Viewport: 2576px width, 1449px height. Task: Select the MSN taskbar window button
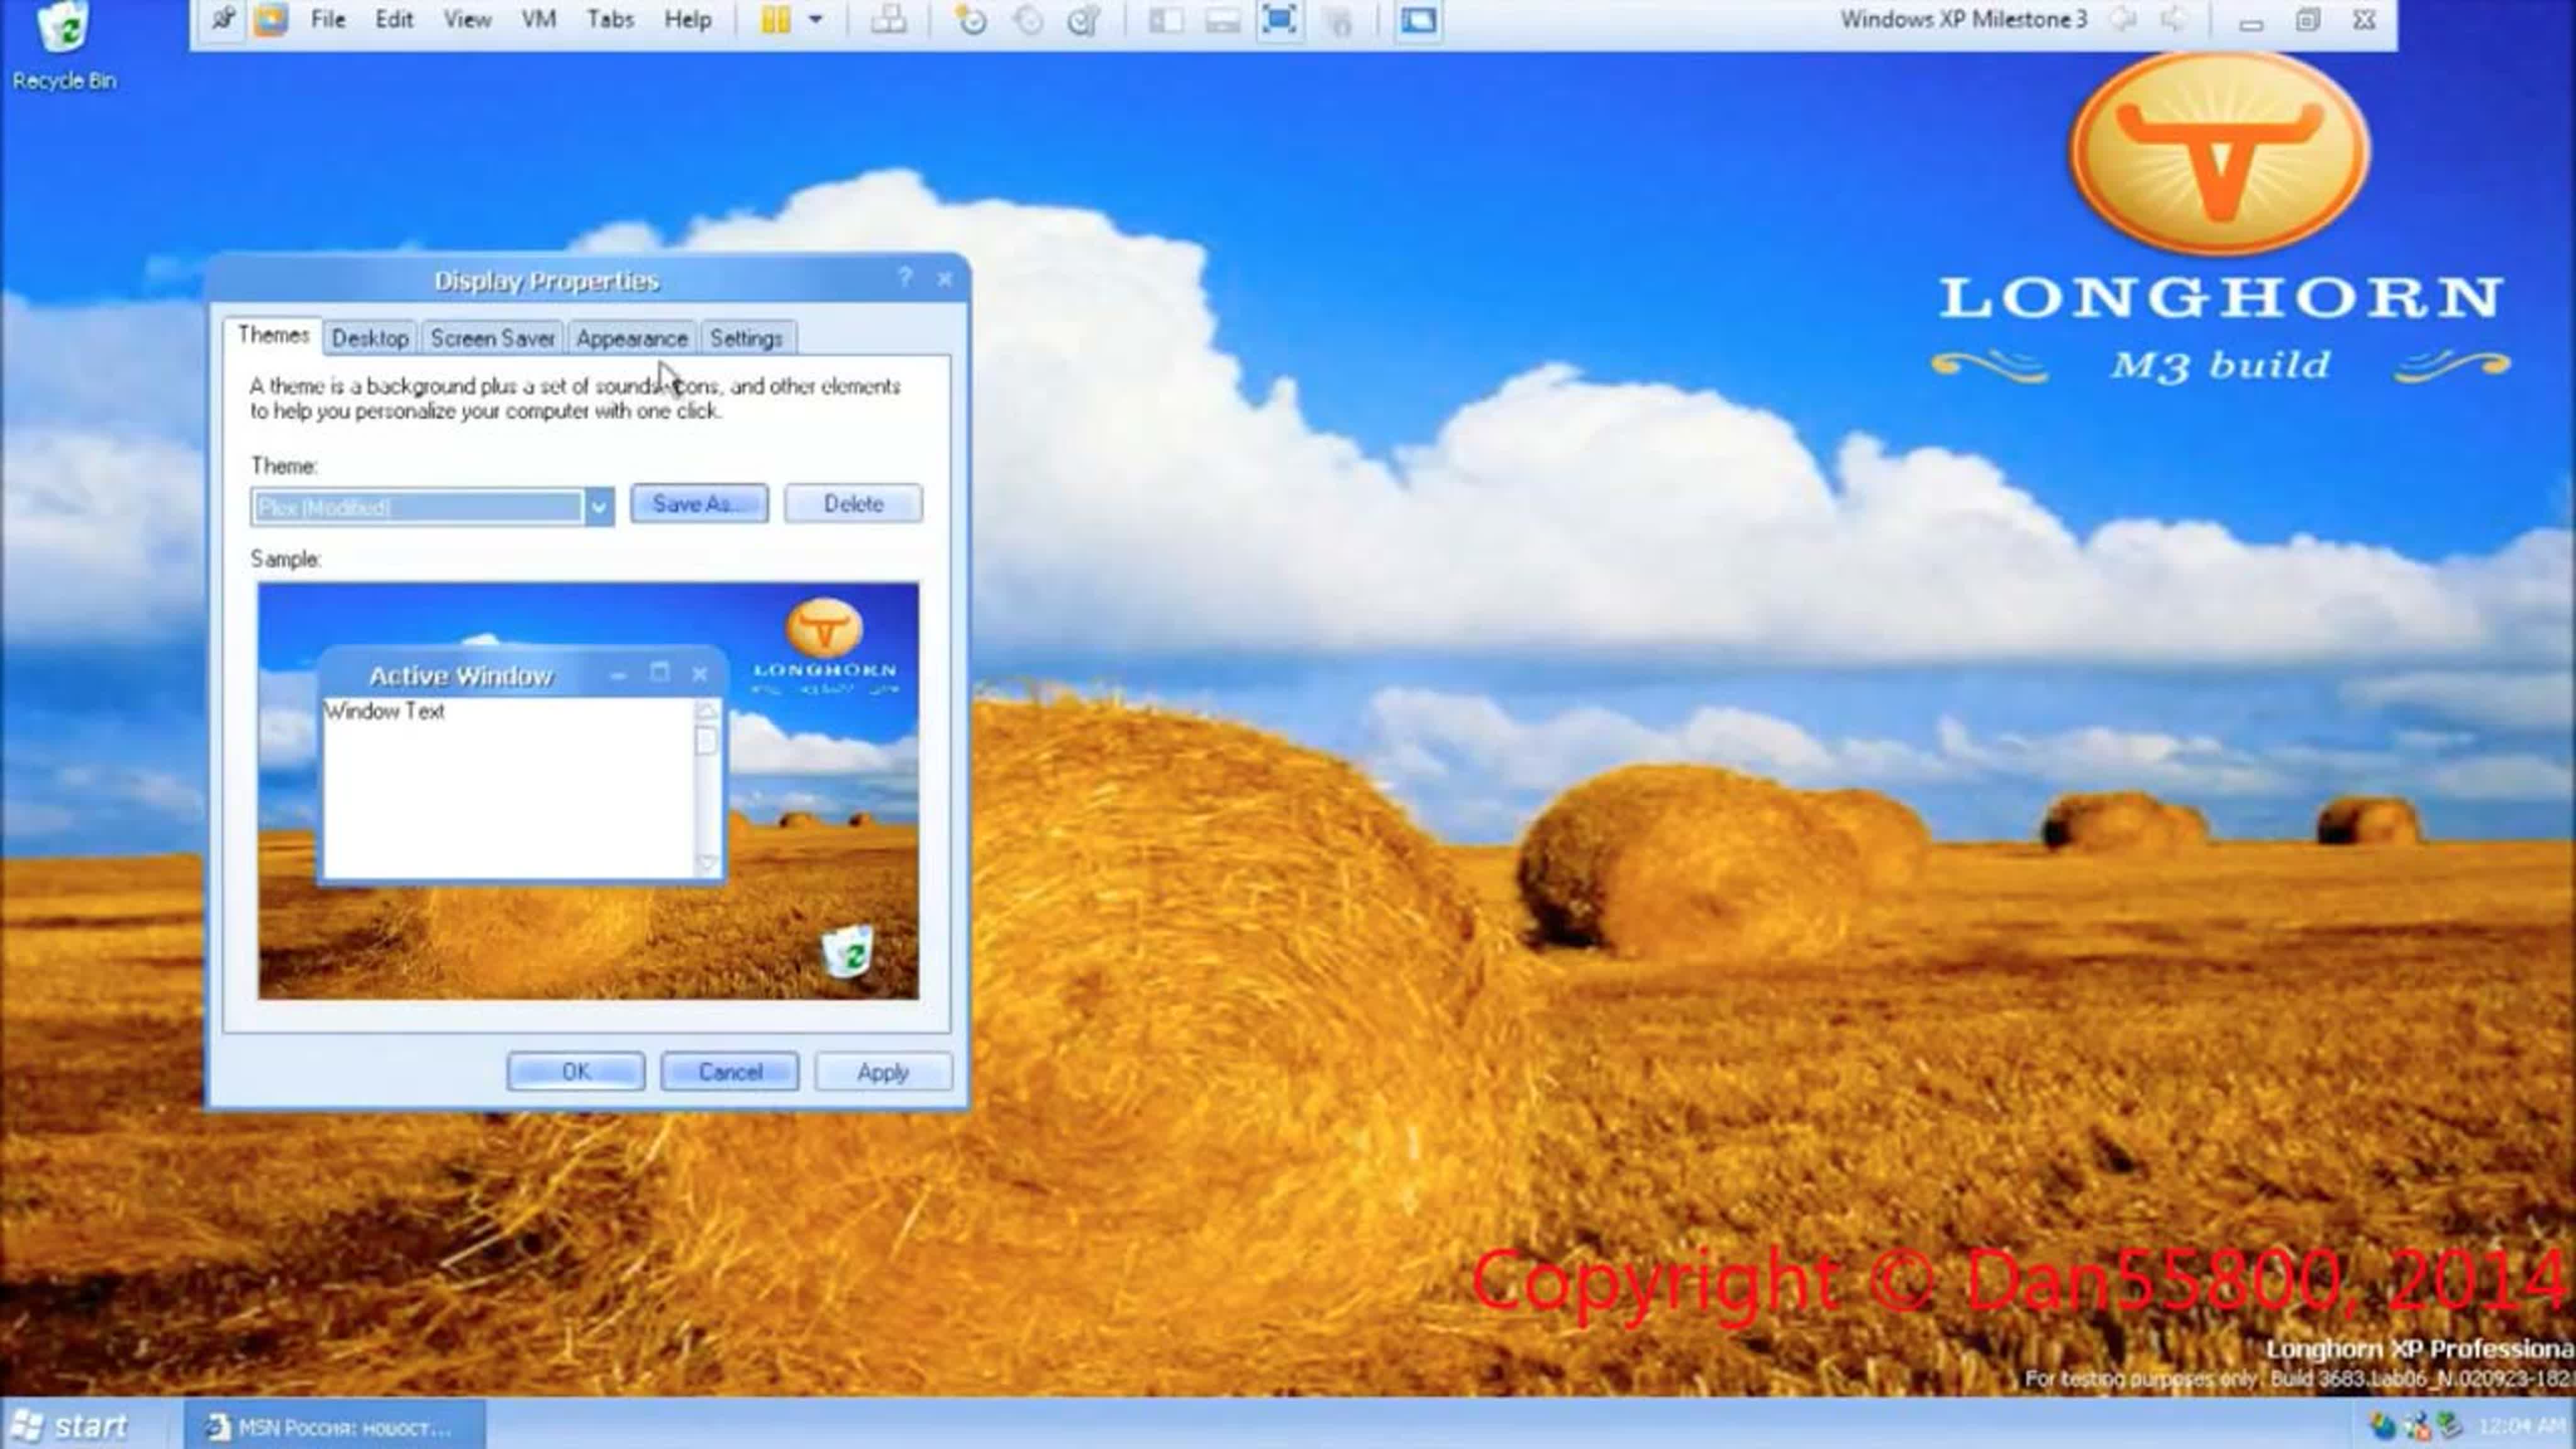334,1427
